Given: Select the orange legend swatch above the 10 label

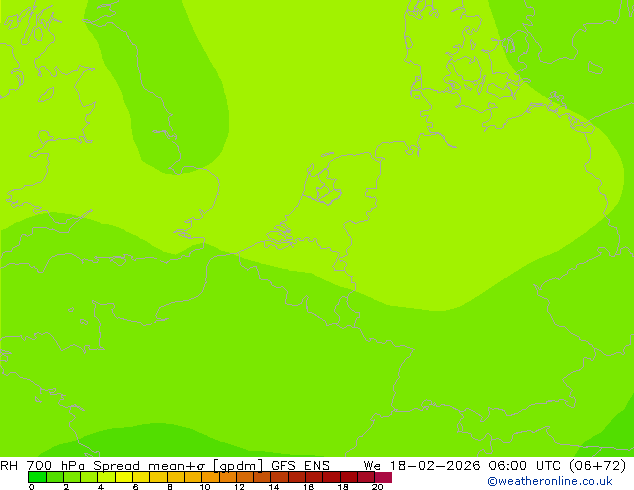Looking at the screenshot, I should pos(210,477).
